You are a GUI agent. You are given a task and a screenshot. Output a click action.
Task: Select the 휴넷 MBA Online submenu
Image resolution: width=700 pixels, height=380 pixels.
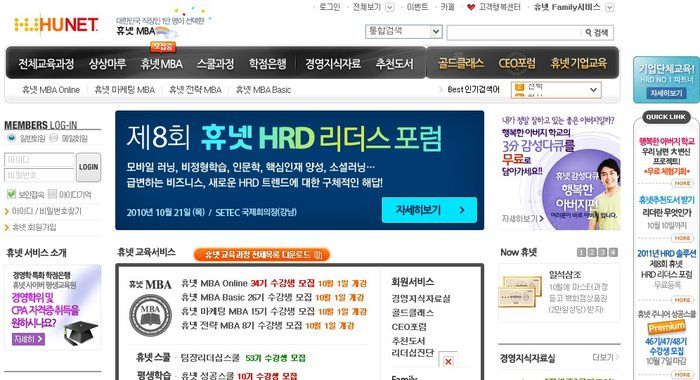click(x=51, y=90)
